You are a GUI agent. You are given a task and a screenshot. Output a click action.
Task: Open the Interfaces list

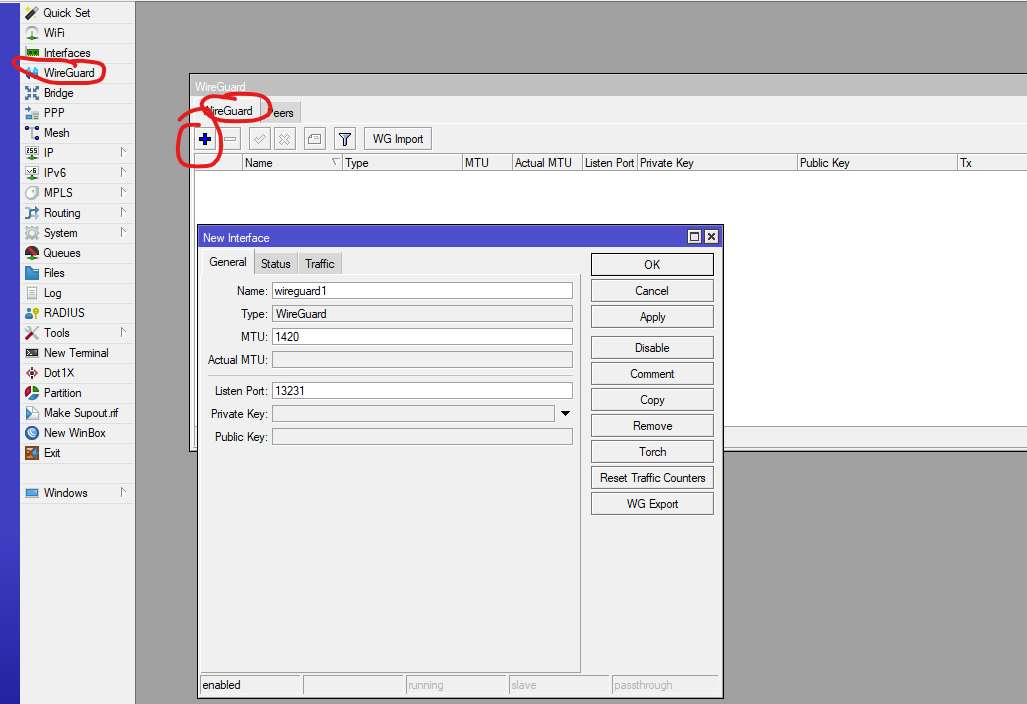coord(77,52)
